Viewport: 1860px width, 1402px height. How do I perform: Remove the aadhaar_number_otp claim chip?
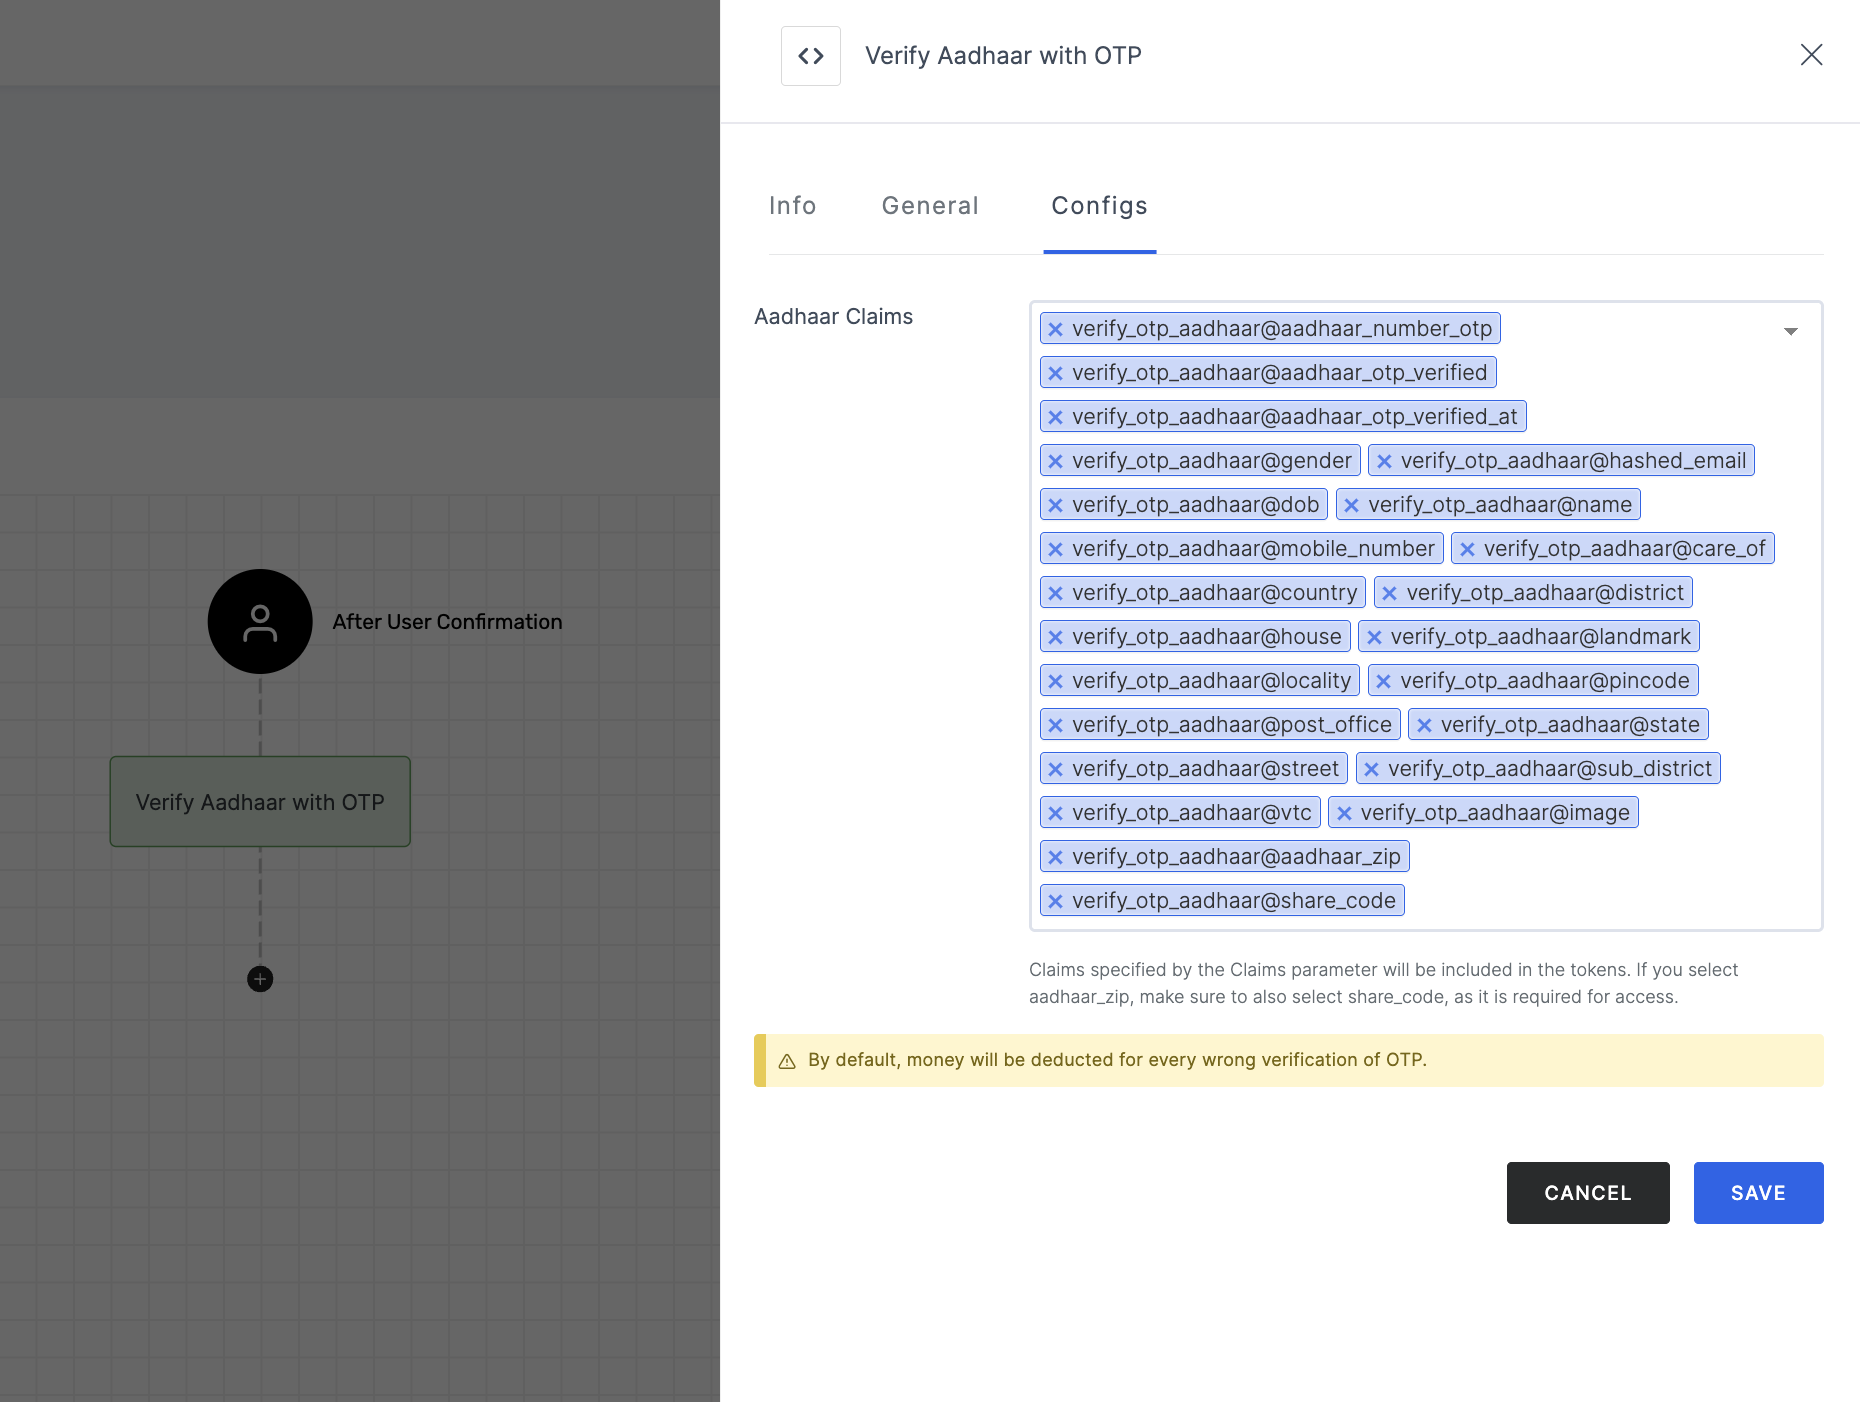point(1055,329)
